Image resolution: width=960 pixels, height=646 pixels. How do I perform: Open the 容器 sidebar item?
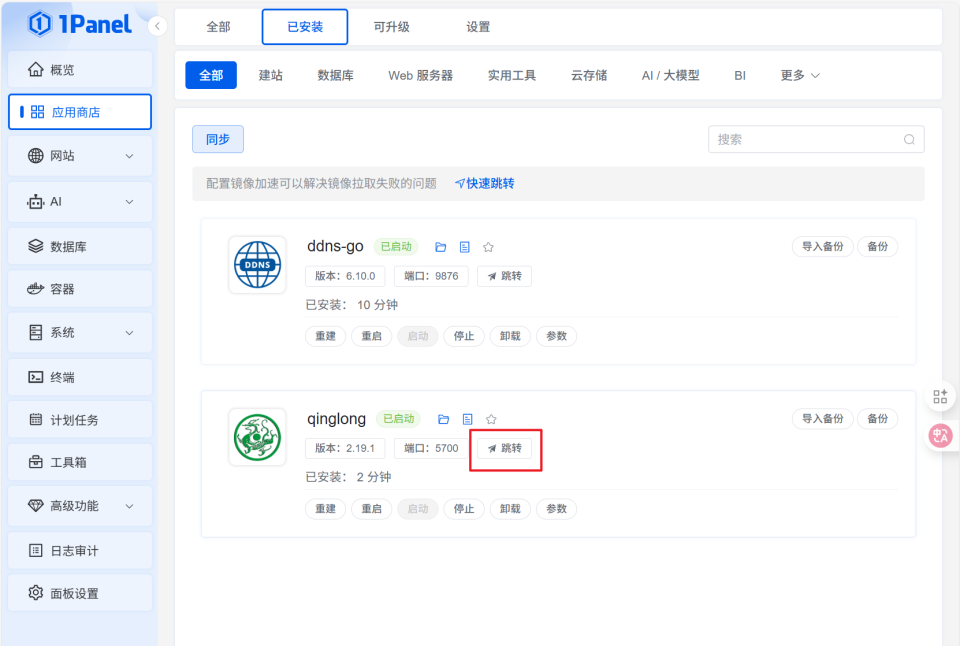point(80,288)
